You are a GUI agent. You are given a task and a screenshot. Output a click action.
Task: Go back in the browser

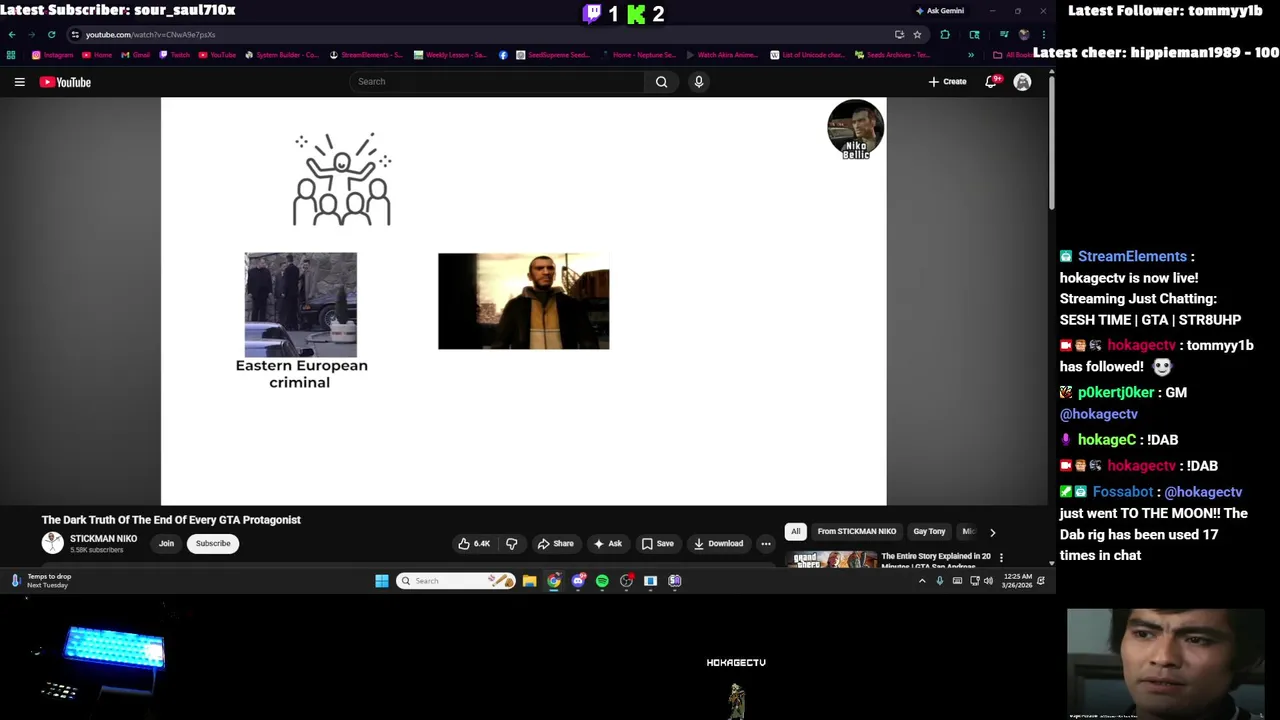[x=12, y=34]
